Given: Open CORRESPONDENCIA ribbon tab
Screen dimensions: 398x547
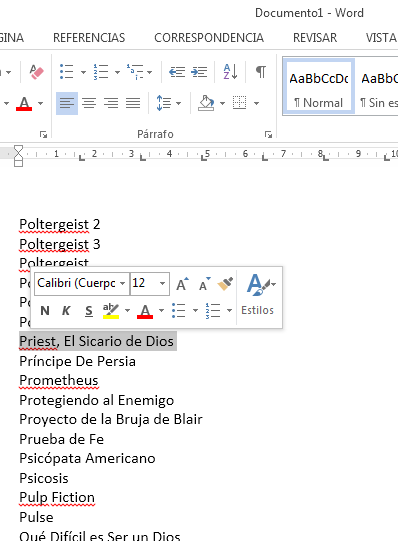Looking at the screenshot, I should (x=209, y=38).
